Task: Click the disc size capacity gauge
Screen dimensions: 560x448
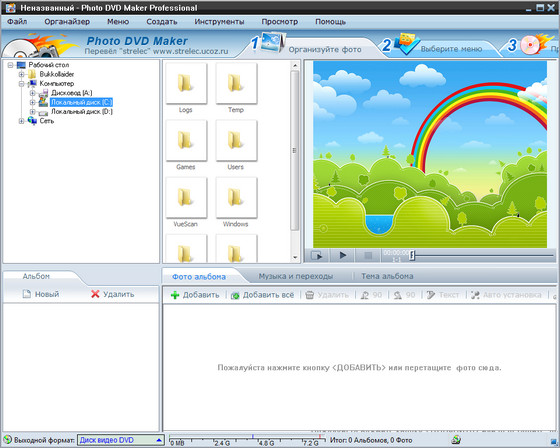Action: coord(247,440)
